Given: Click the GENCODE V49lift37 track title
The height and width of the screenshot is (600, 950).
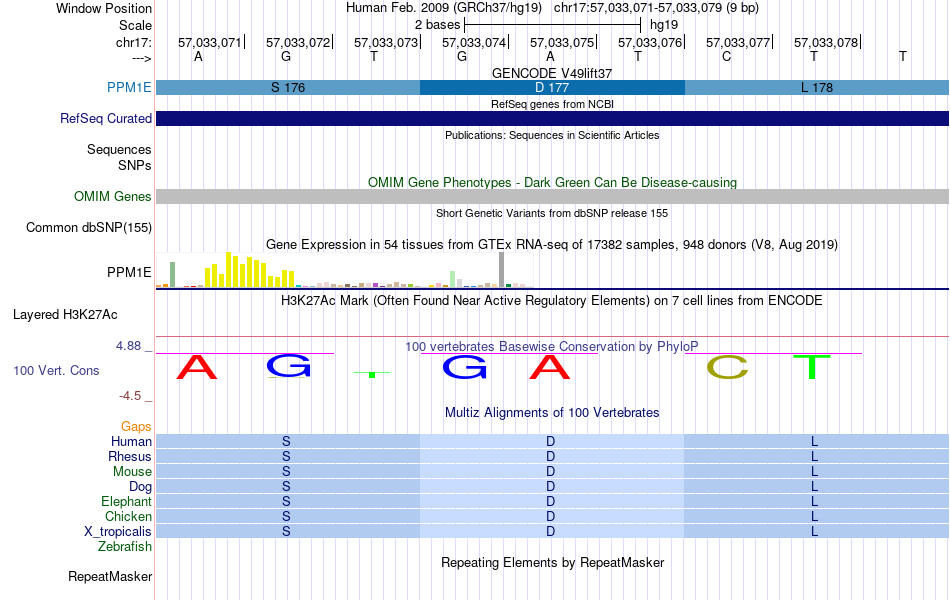Looking at the screenshot, I should point(552,73).
